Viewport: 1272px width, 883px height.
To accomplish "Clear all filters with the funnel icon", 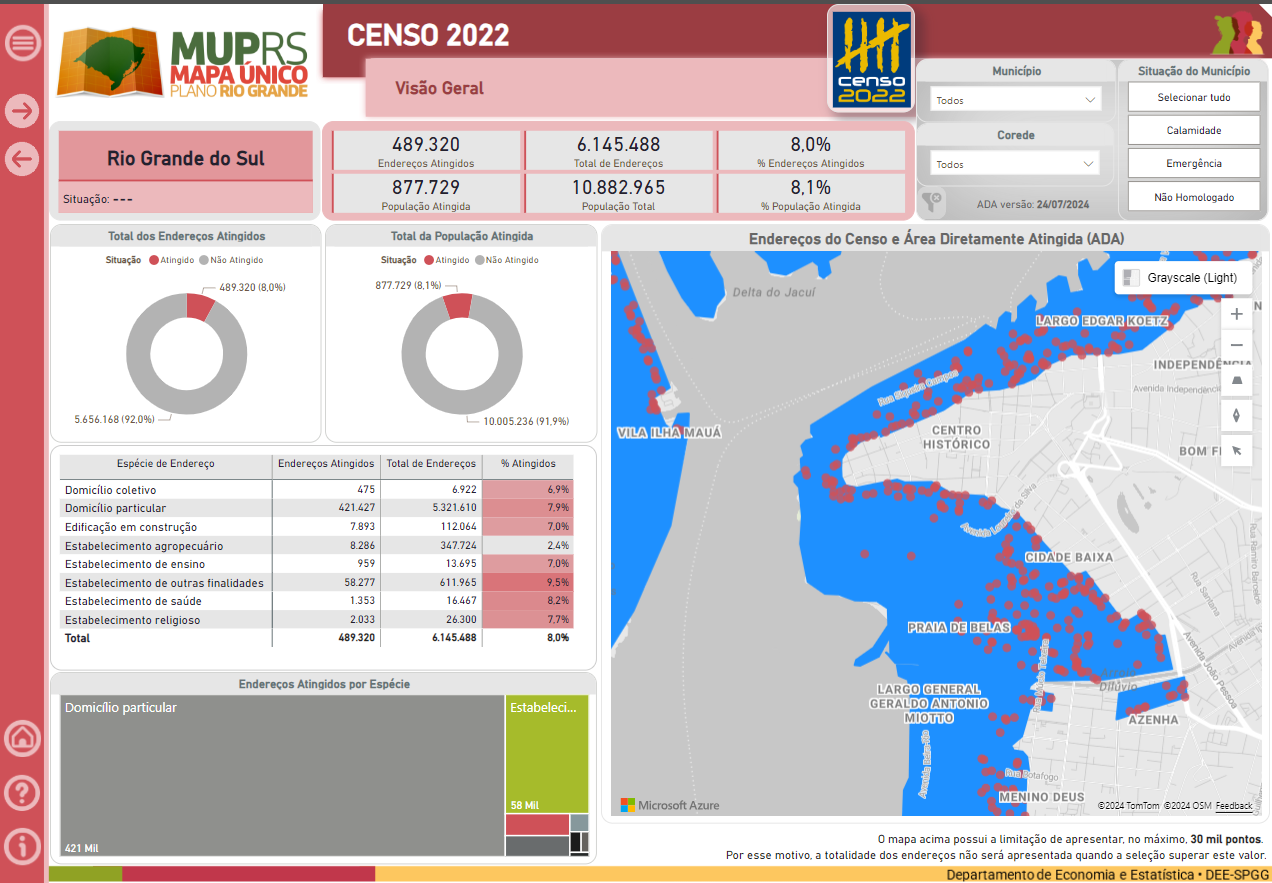I will coord(931,201).
